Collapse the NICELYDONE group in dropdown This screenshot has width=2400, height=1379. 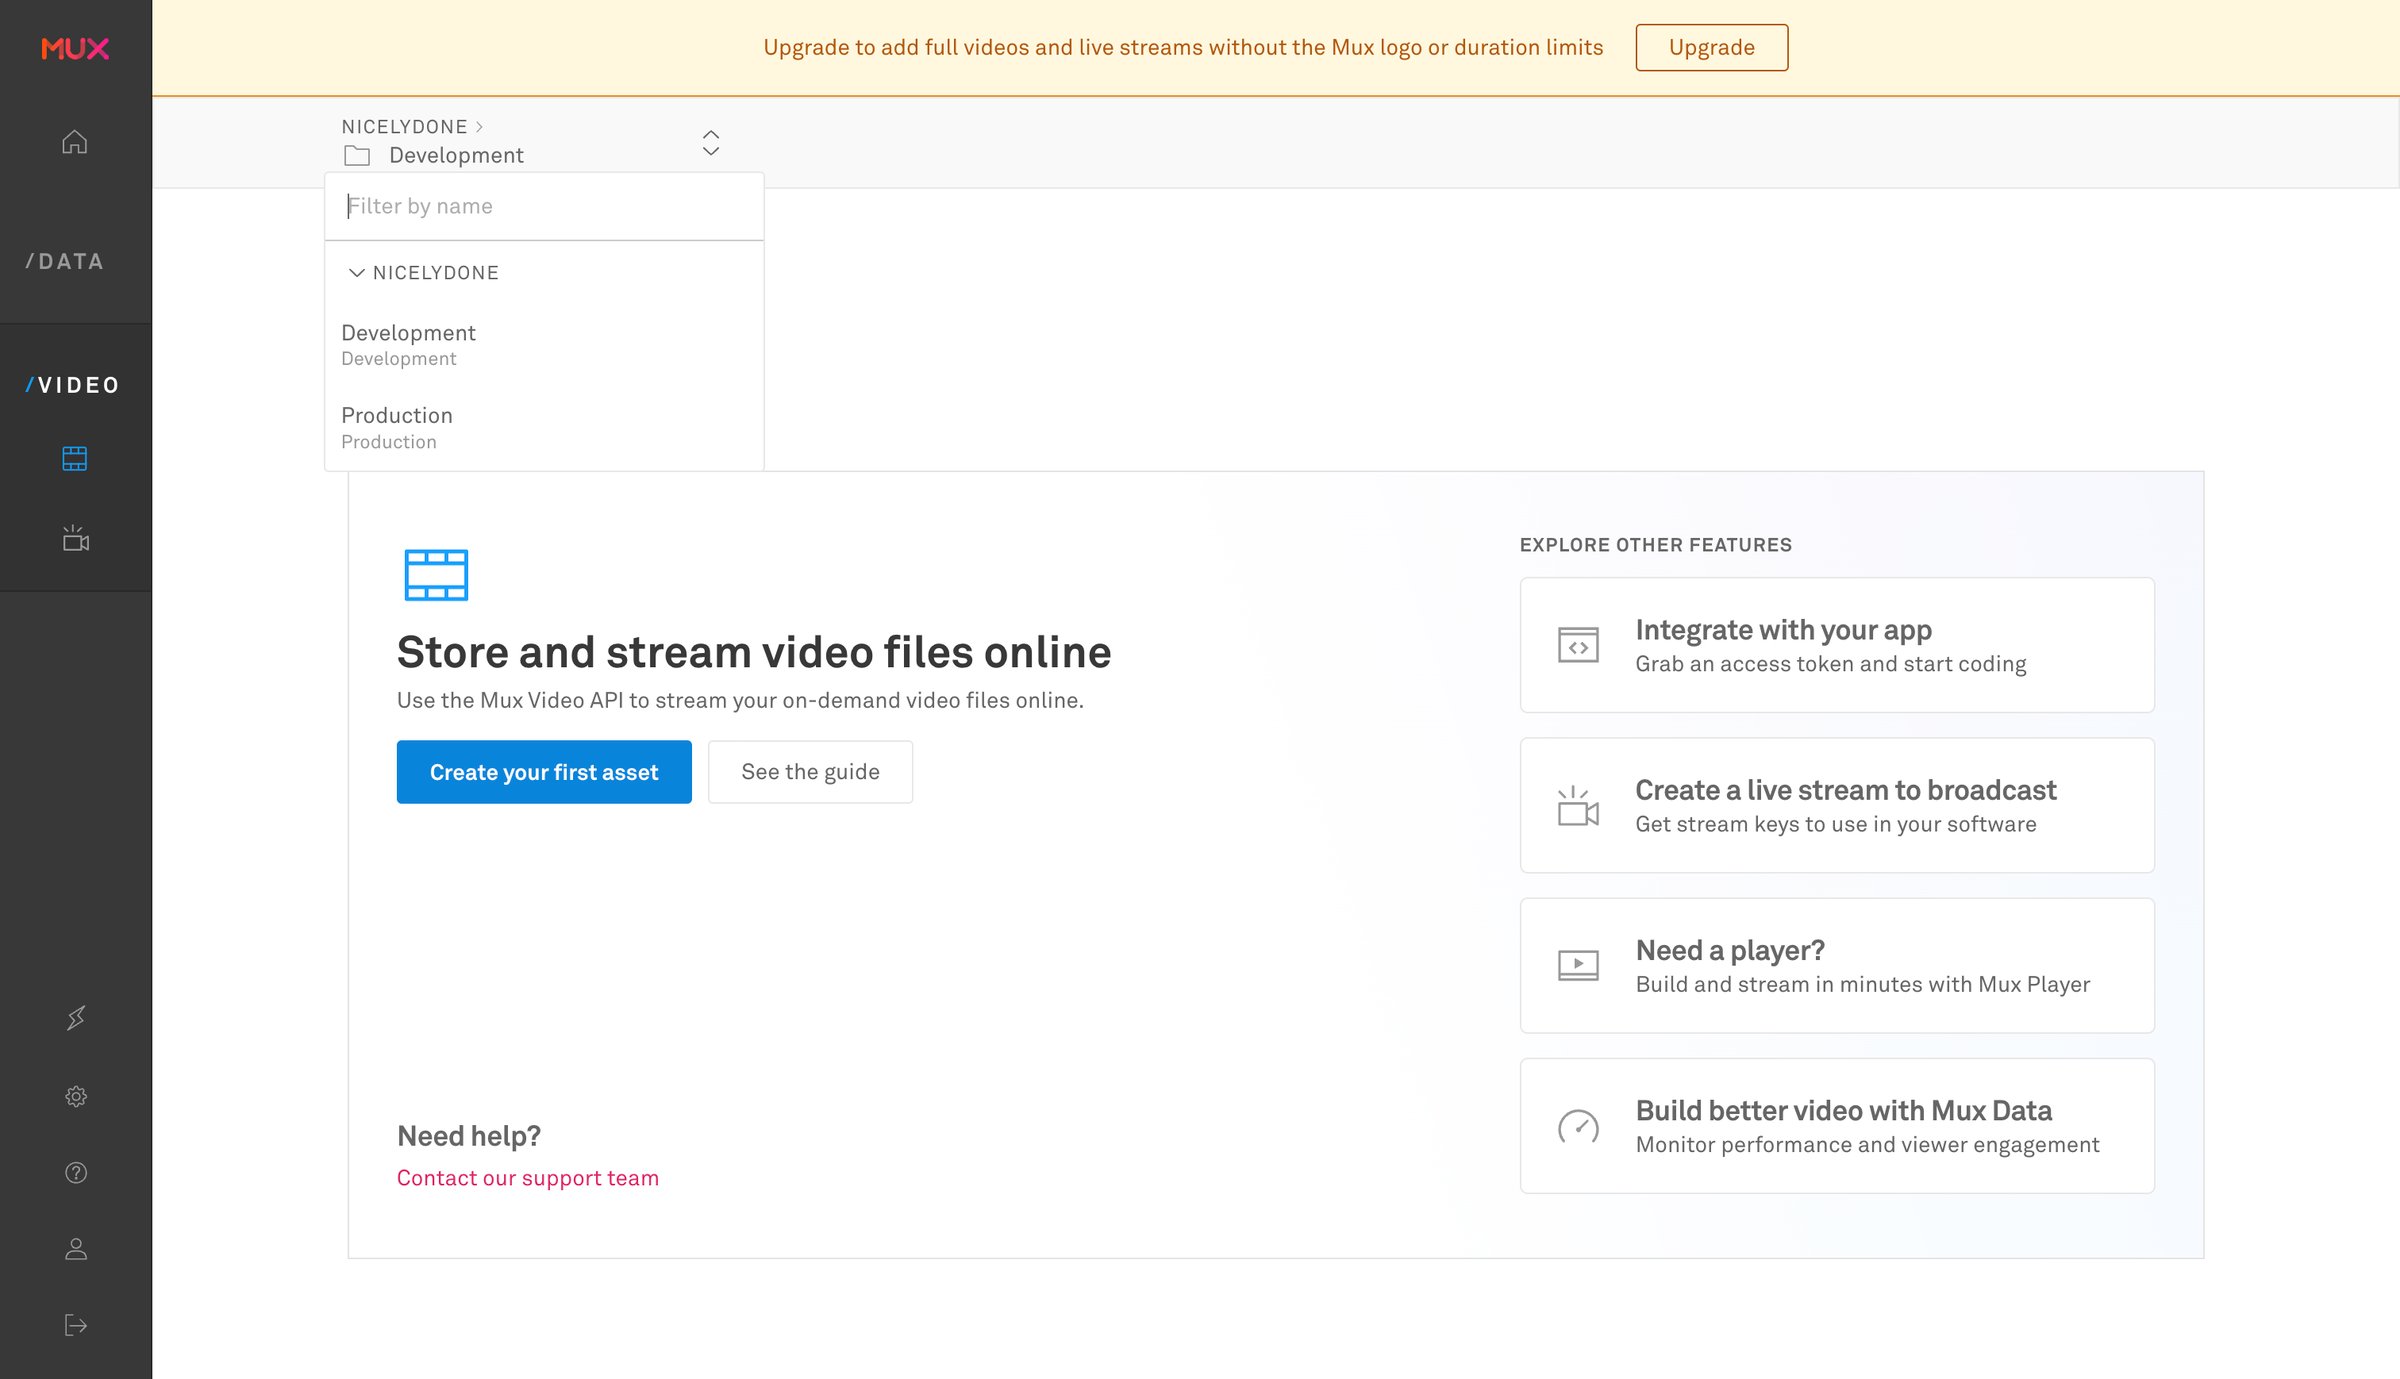pos(356,273)
